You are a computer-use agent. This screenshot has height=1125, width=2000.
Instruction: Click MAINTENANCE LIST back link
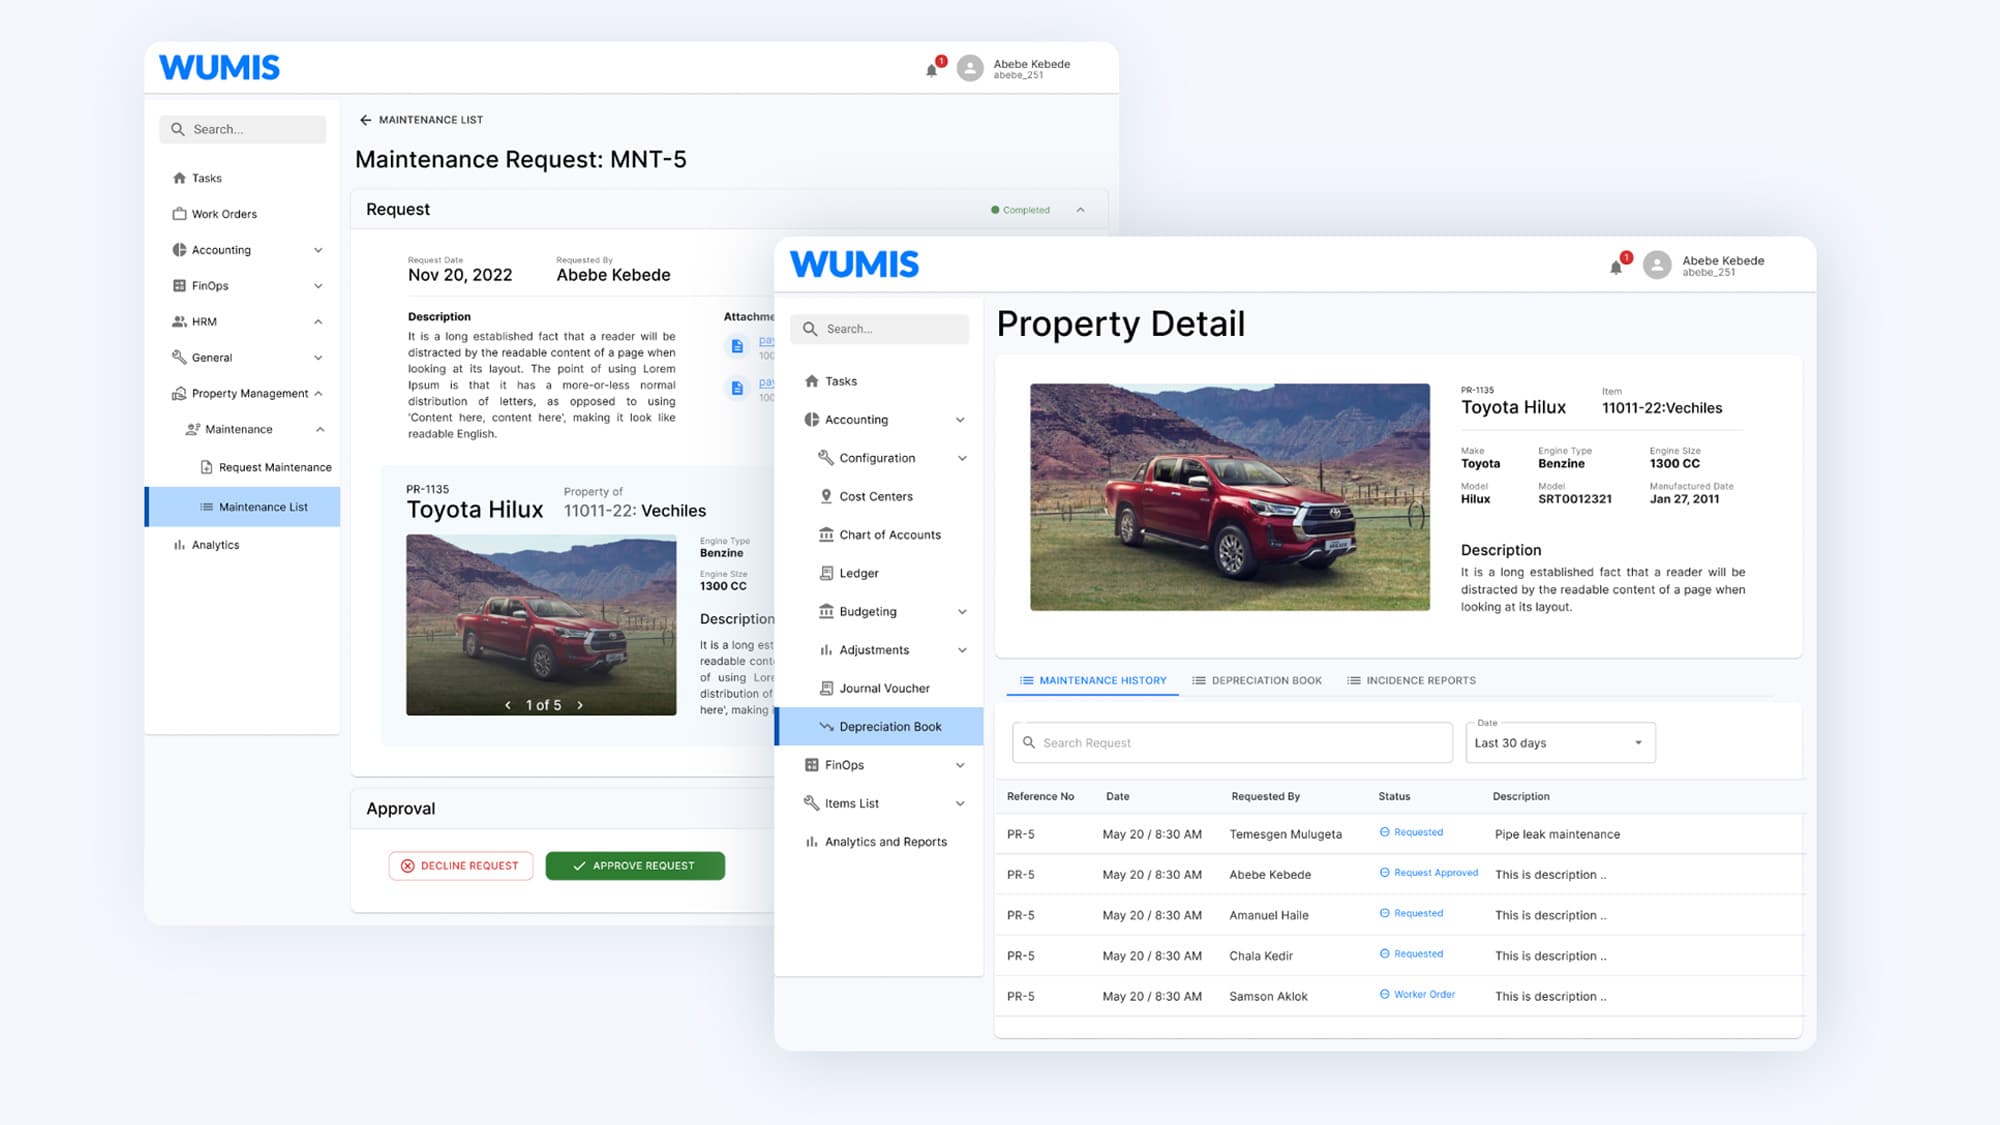pyautogui.click(x=431, y=120)
